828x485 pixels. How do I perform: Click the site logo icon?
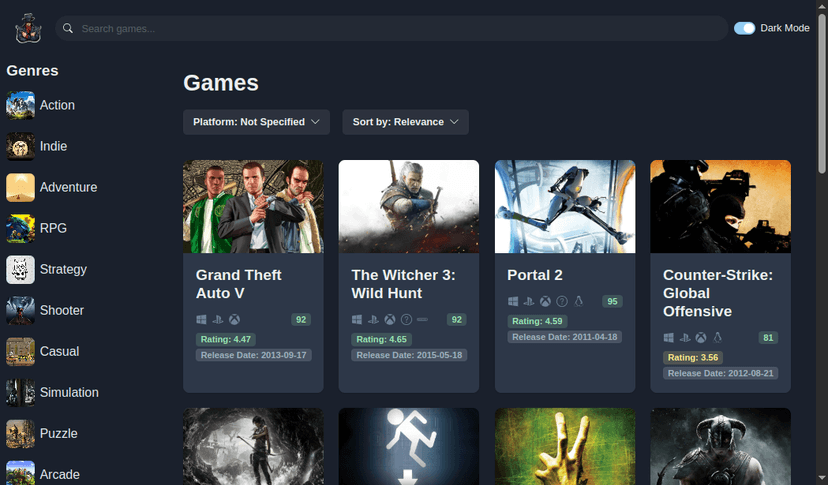[x=28, y=28]
